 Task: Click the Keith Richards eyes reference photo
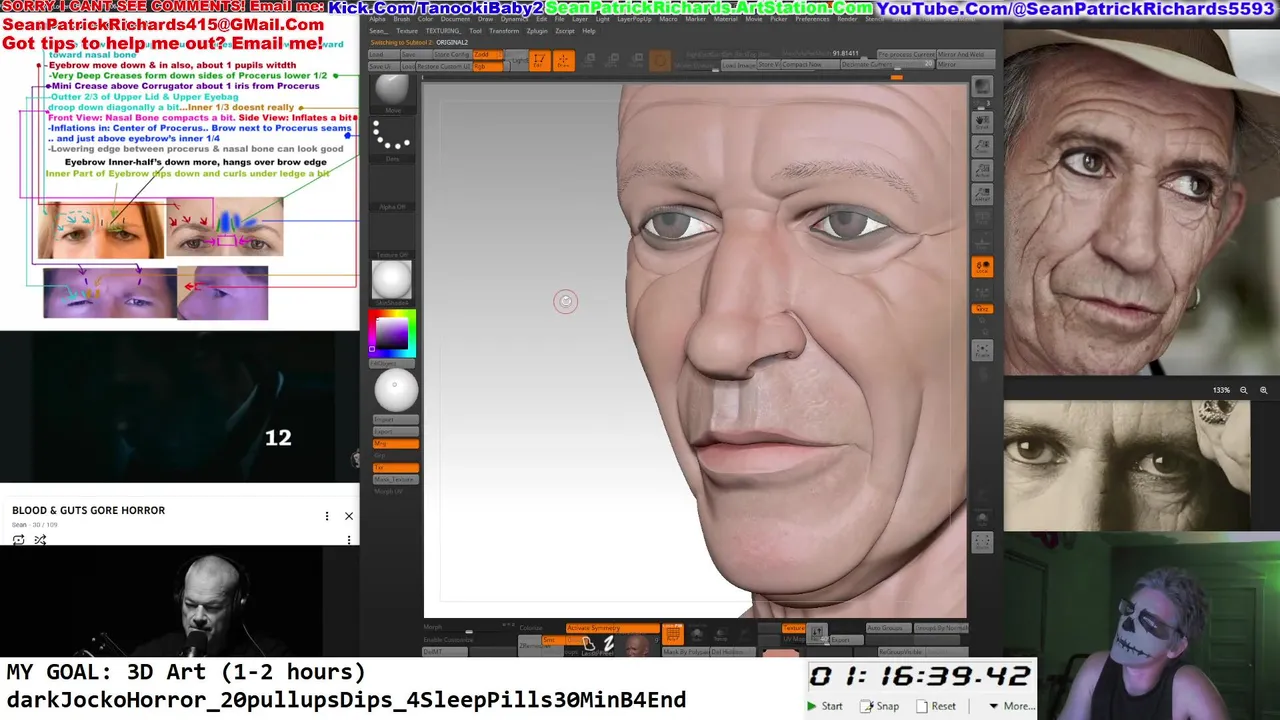point(1127,465)
